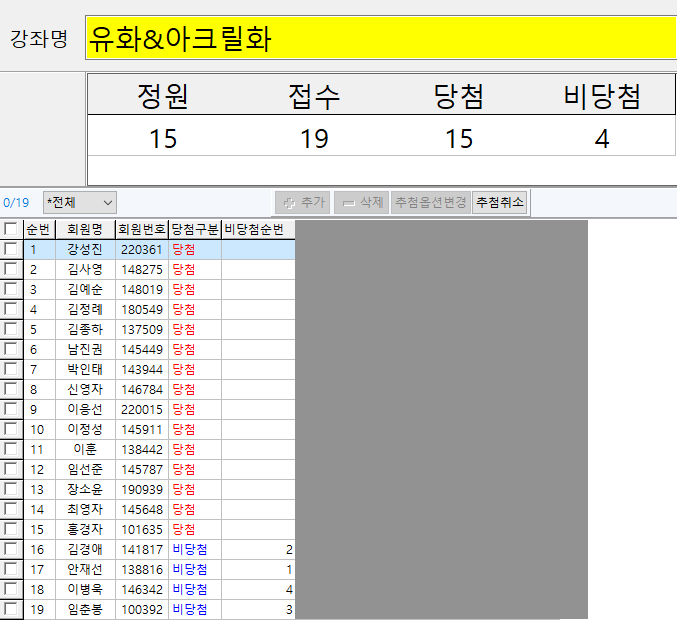This screenshot has width=677, height=621.
Task: Select member name 장소윤
Action: pyautogui.click(x=85, y=489)
